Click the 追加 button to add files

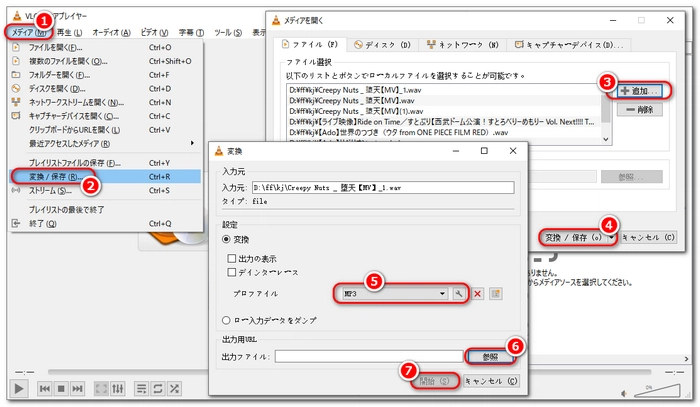click(640, 91)
